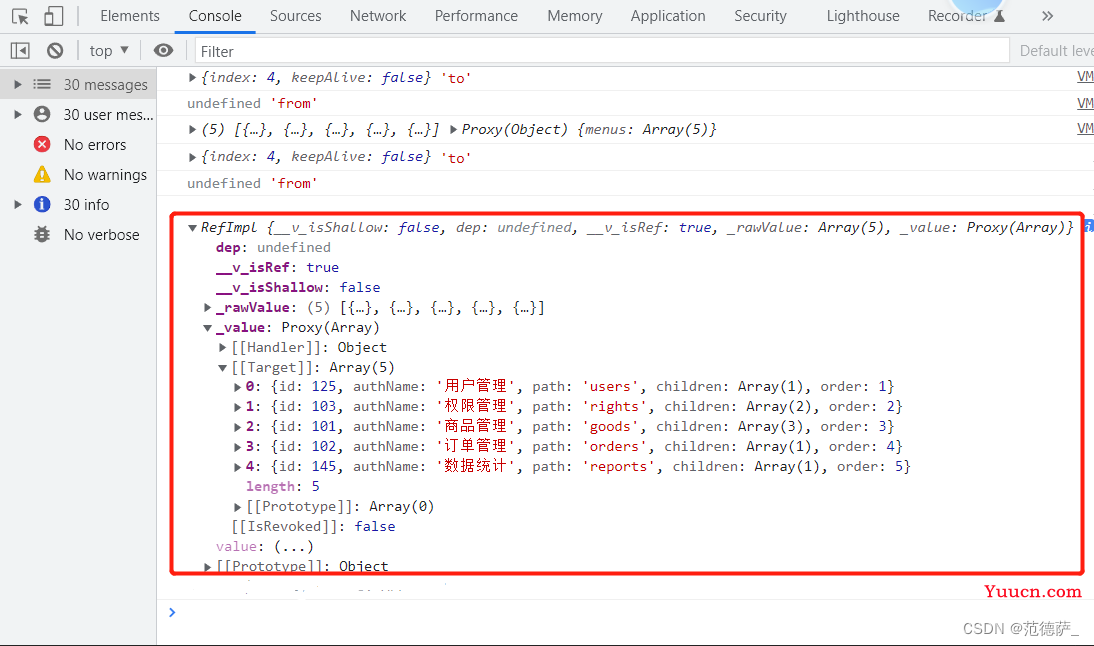Select the verbose bug icon
This screenshot has height=646, width=1094.
point(42,234)
